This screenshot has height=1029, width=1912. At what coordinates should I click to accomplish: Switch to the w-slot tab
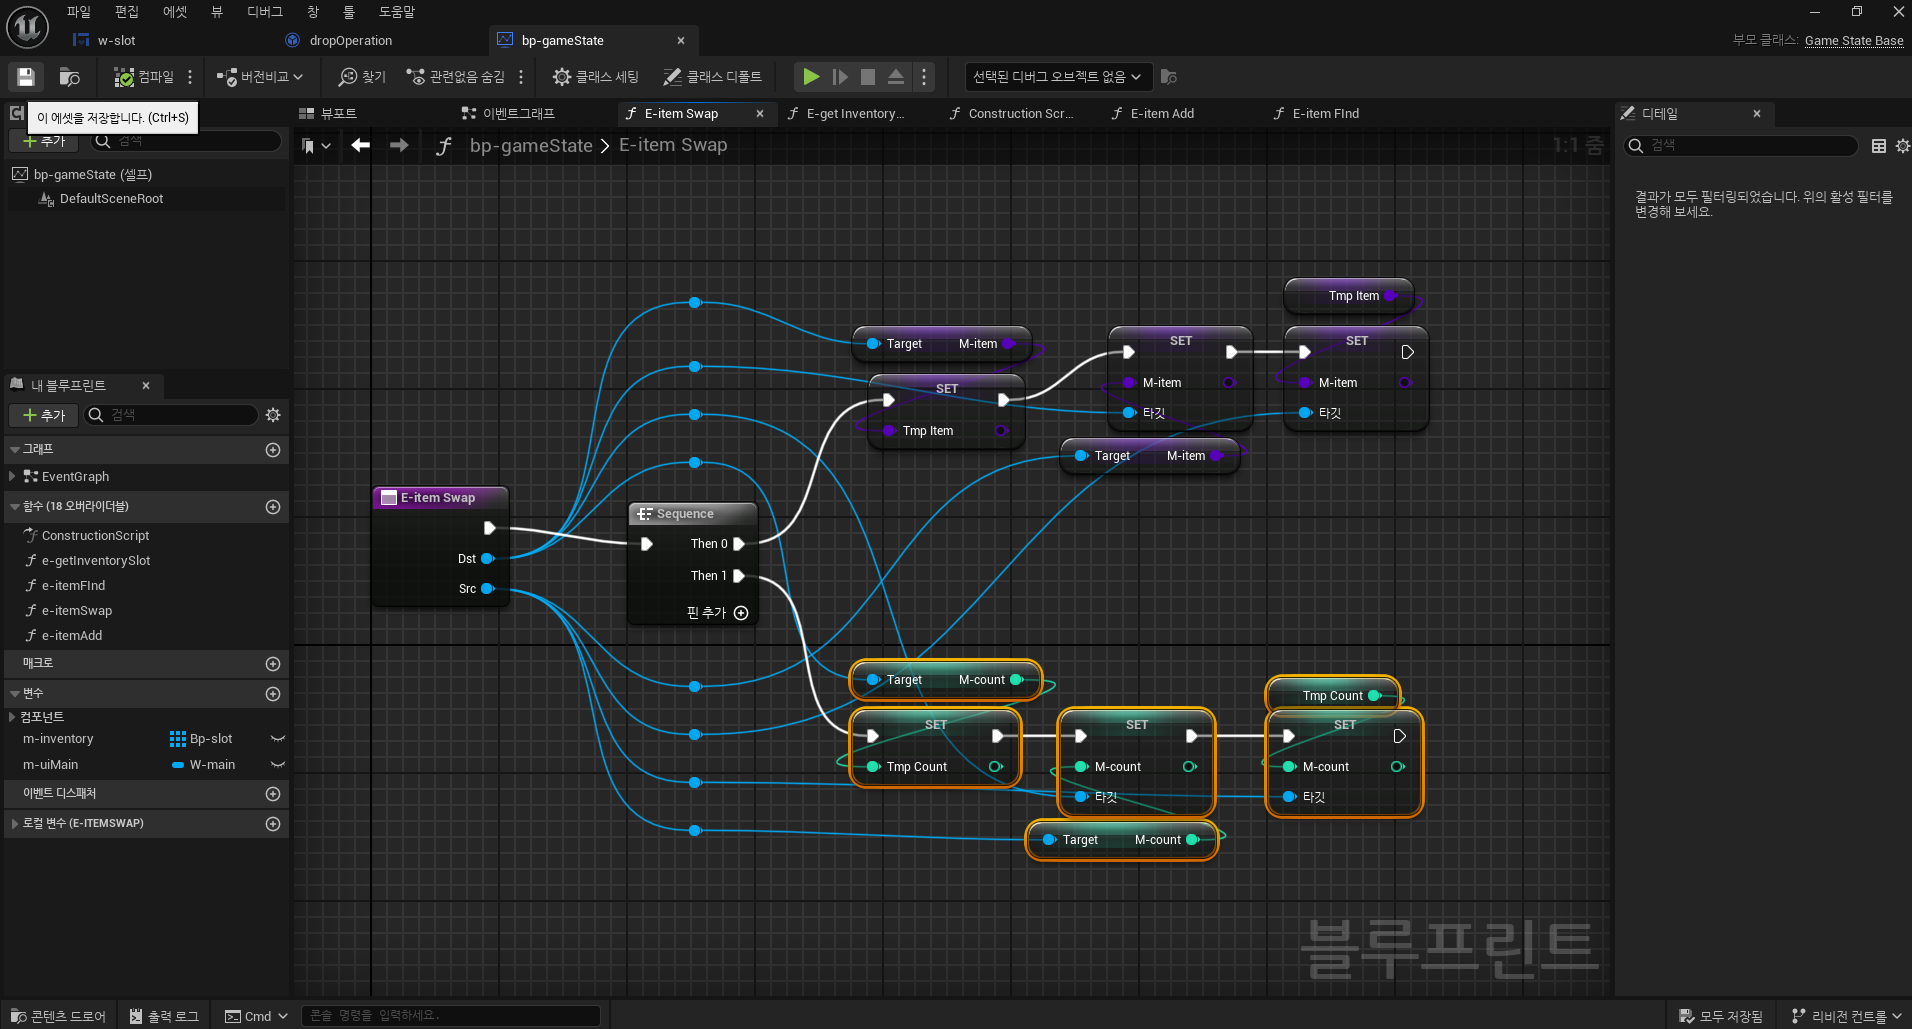(x=116, y=41)
